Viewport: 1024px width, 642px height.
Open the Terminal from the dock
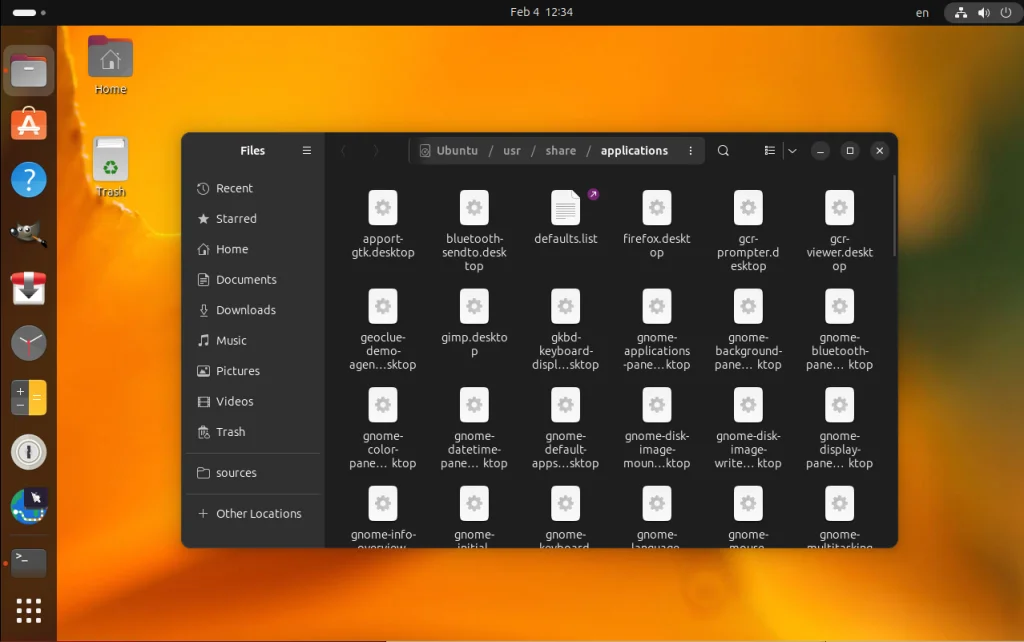coord(28,562)
